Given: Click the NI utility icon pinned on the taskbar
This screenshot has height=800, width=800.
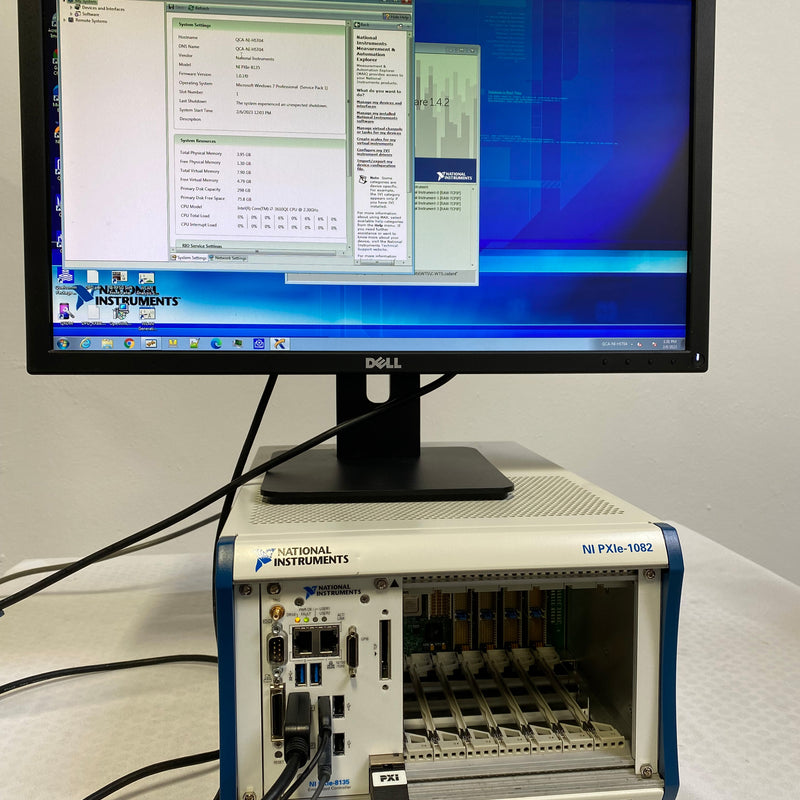Looking at the screenshot, I should coord(260,344).
